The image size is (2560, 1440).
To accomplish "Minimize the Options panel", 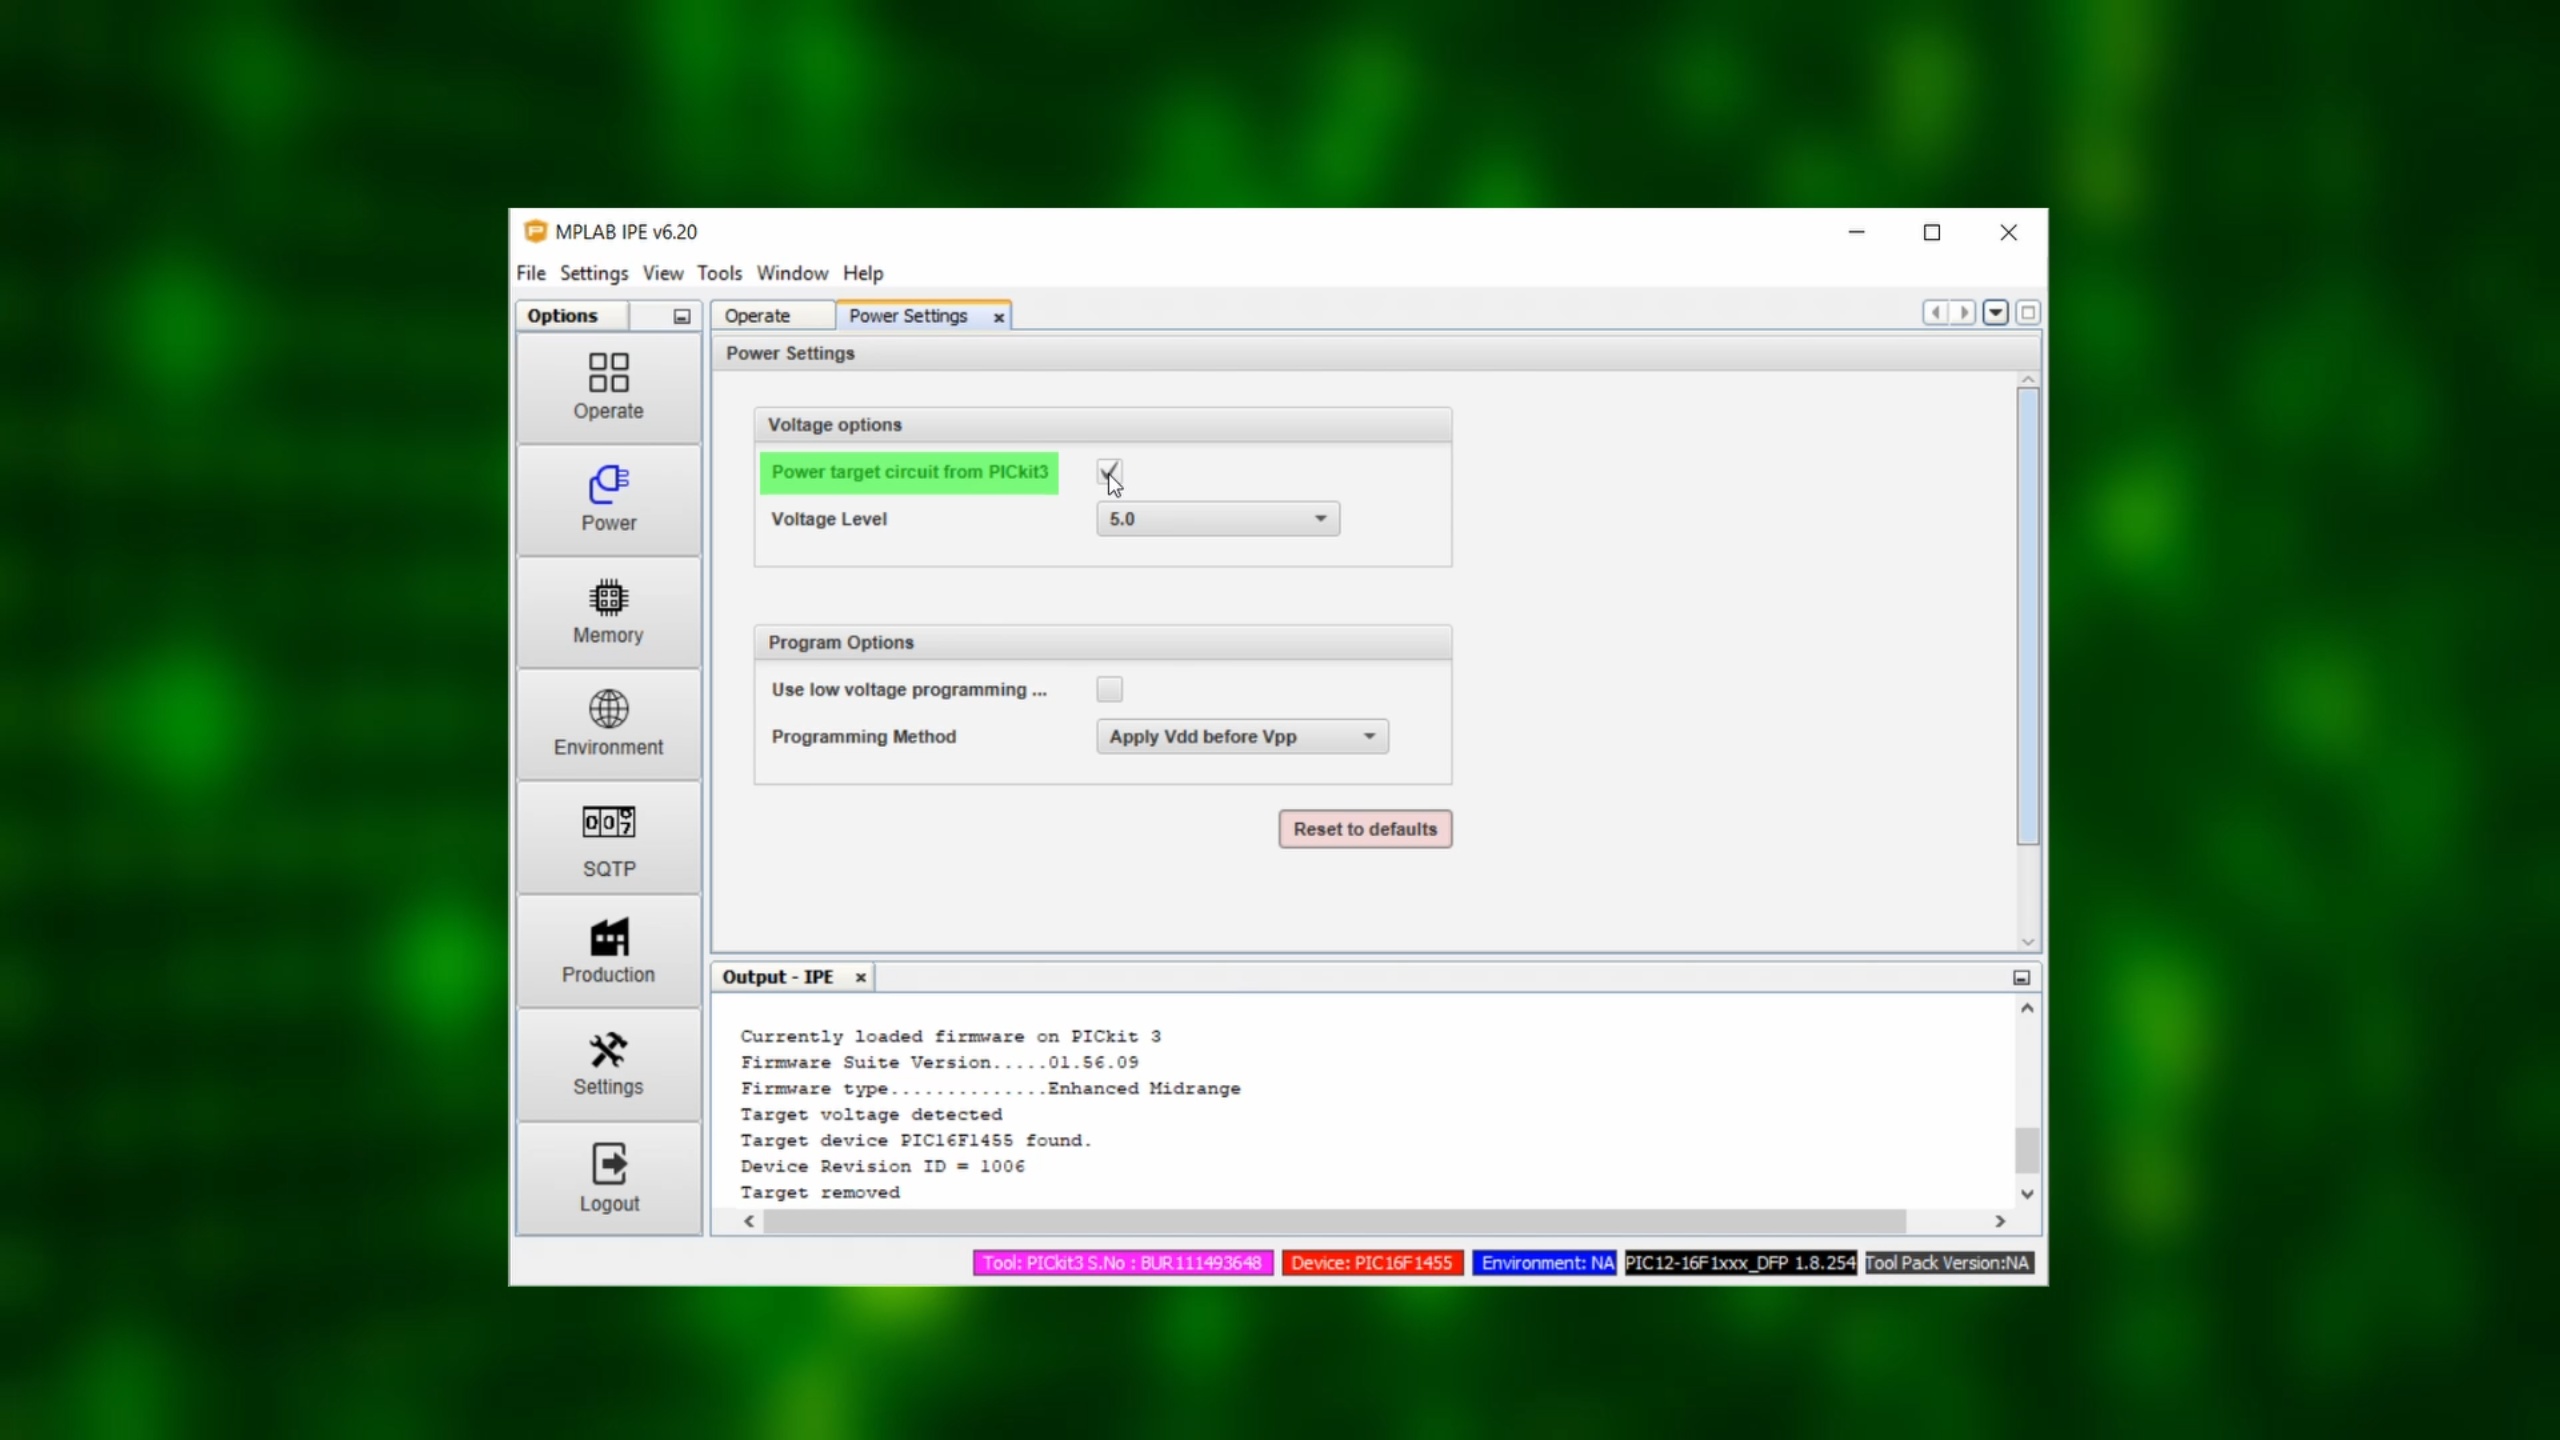I will [681, 316].
